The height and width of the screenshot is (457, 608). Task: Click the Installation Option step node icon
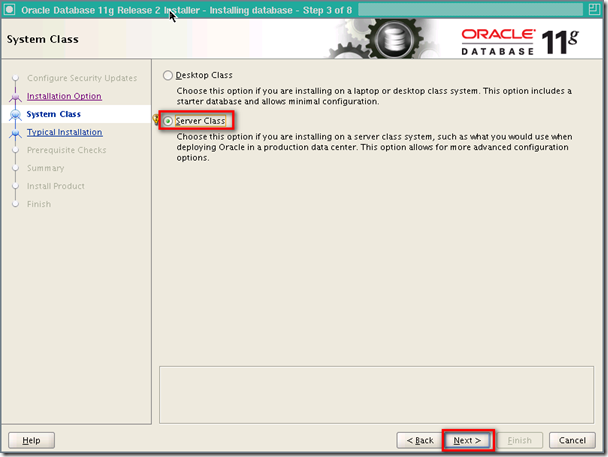(16, 97)
